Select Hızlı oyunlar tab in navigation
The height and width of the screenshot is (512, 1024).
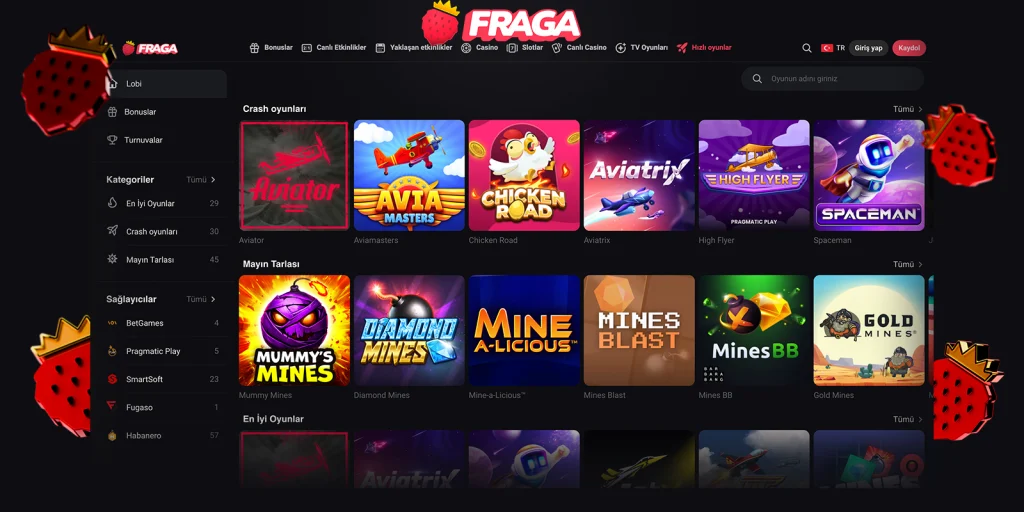pos(704,48)
